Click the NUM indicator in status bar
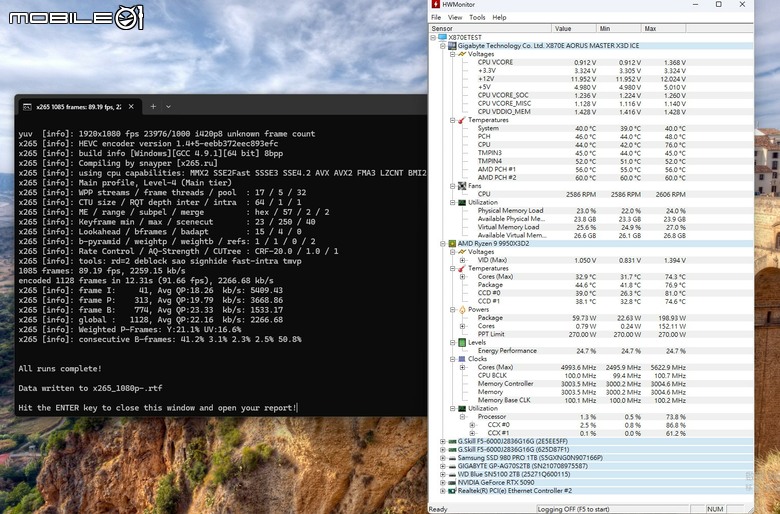This screenshot has height=514, width=780. pyautogui.click(x=715, y=509)
